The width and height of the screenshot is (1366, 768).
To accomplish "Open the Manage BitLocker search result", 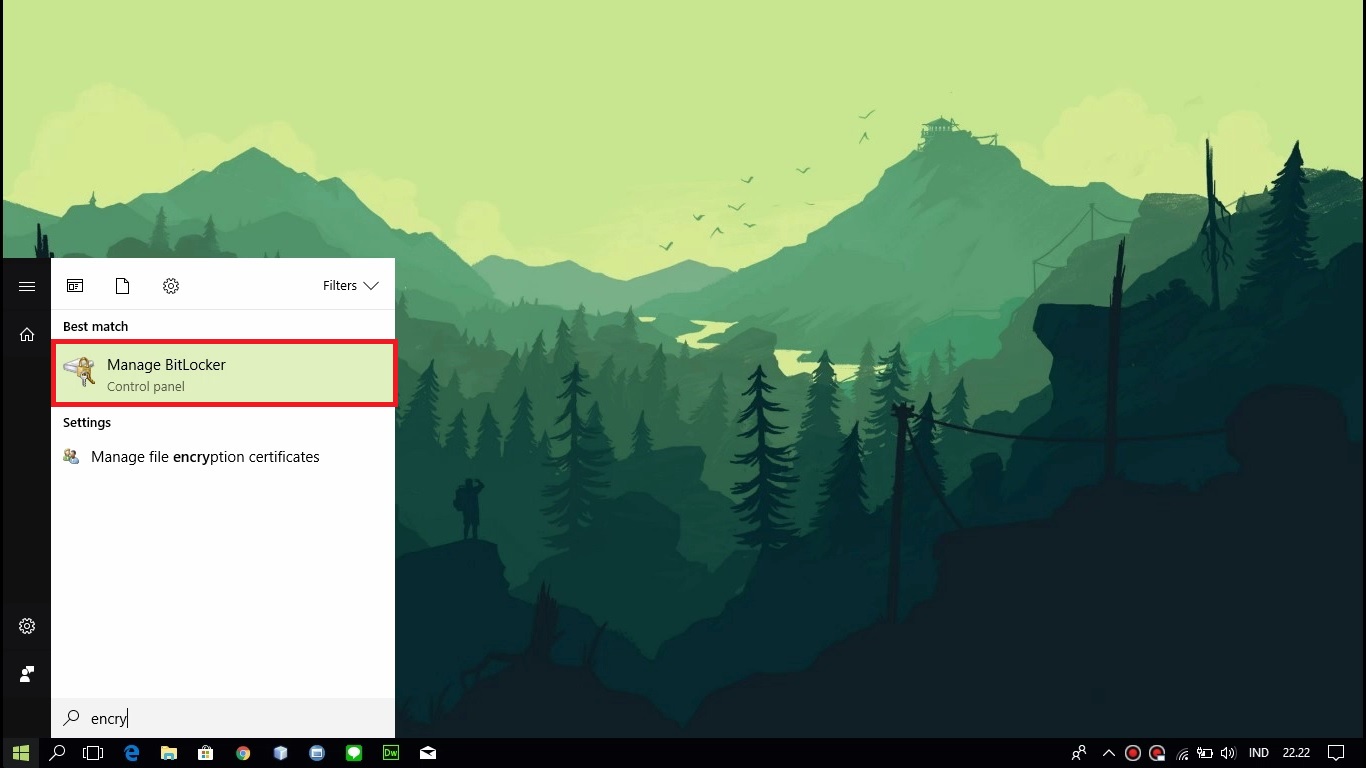I will click(223, 374).
